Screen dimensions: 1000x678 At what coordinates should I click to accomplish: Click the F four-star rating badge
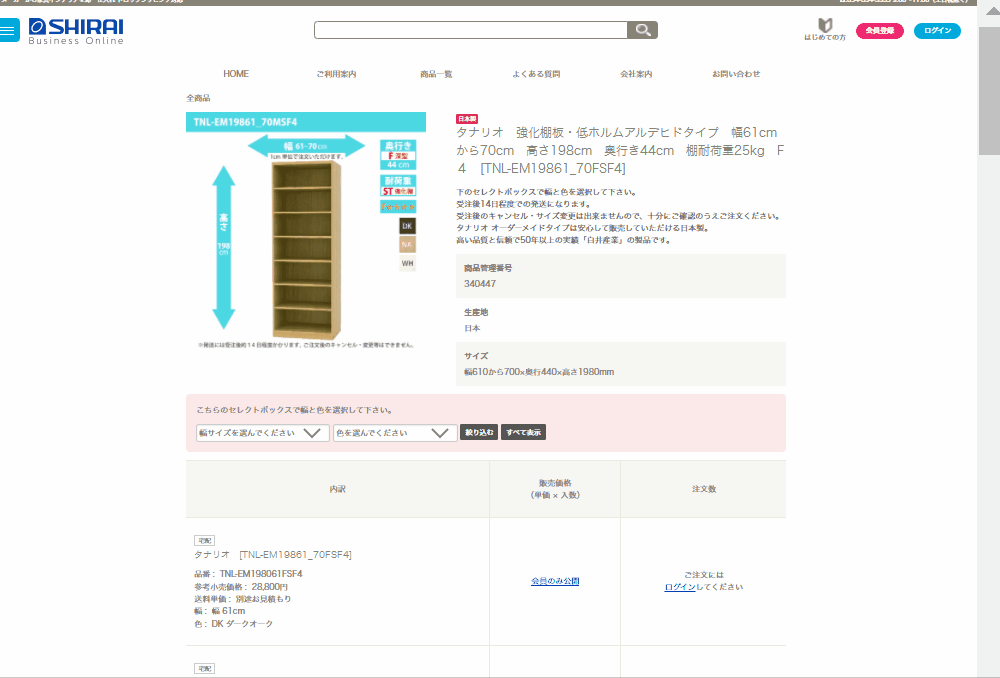[398, 207]
